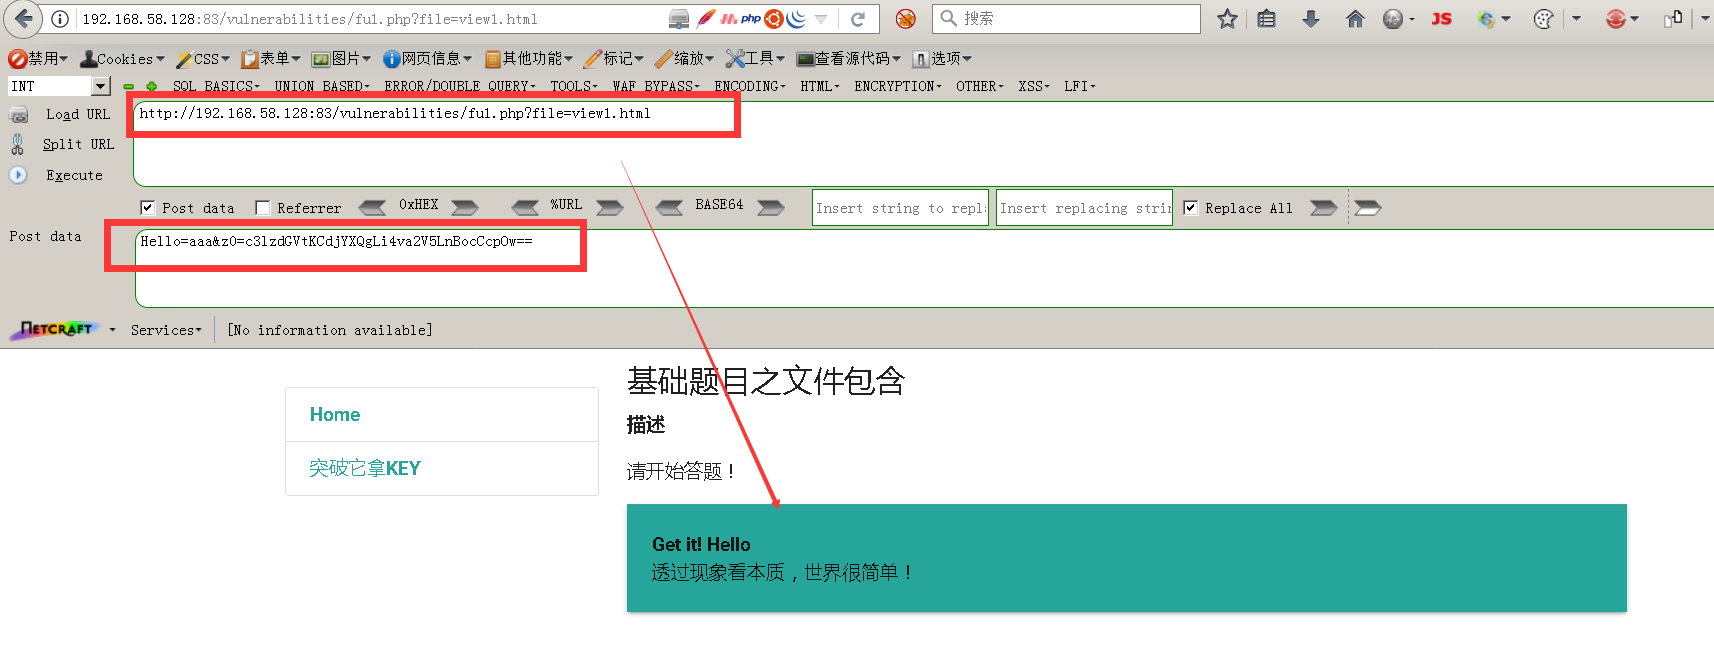
Task: Open downloads with the down-arrow icon
Action: click(1311, 19)
